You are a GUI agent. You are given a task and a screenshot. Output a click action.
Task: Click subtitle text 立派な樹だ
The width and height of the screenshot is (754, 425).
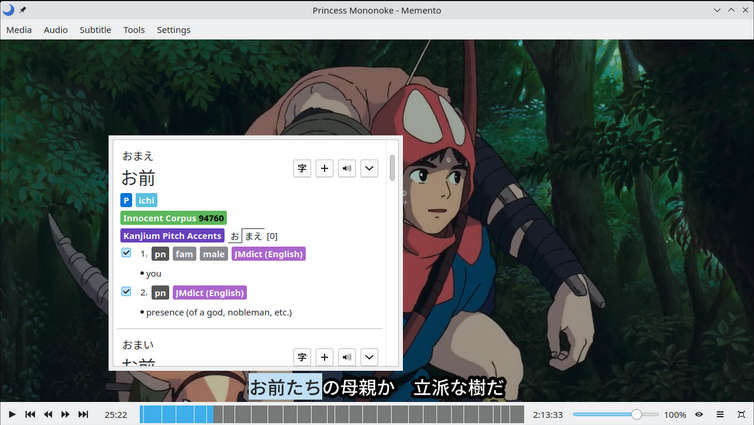pyautogui.click(x=459, y=388)
